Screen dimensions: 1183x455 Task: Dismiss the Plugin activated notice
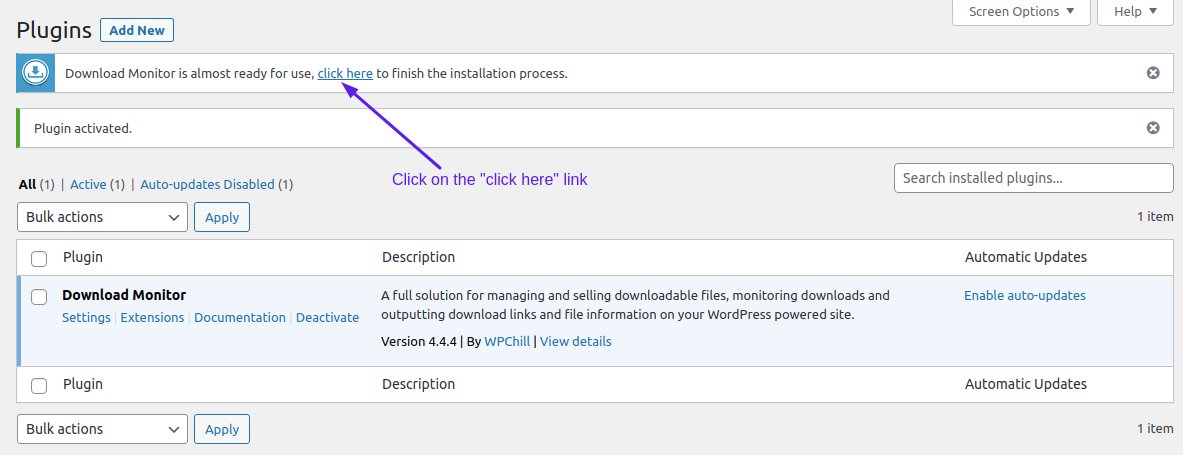[1153, 128]
